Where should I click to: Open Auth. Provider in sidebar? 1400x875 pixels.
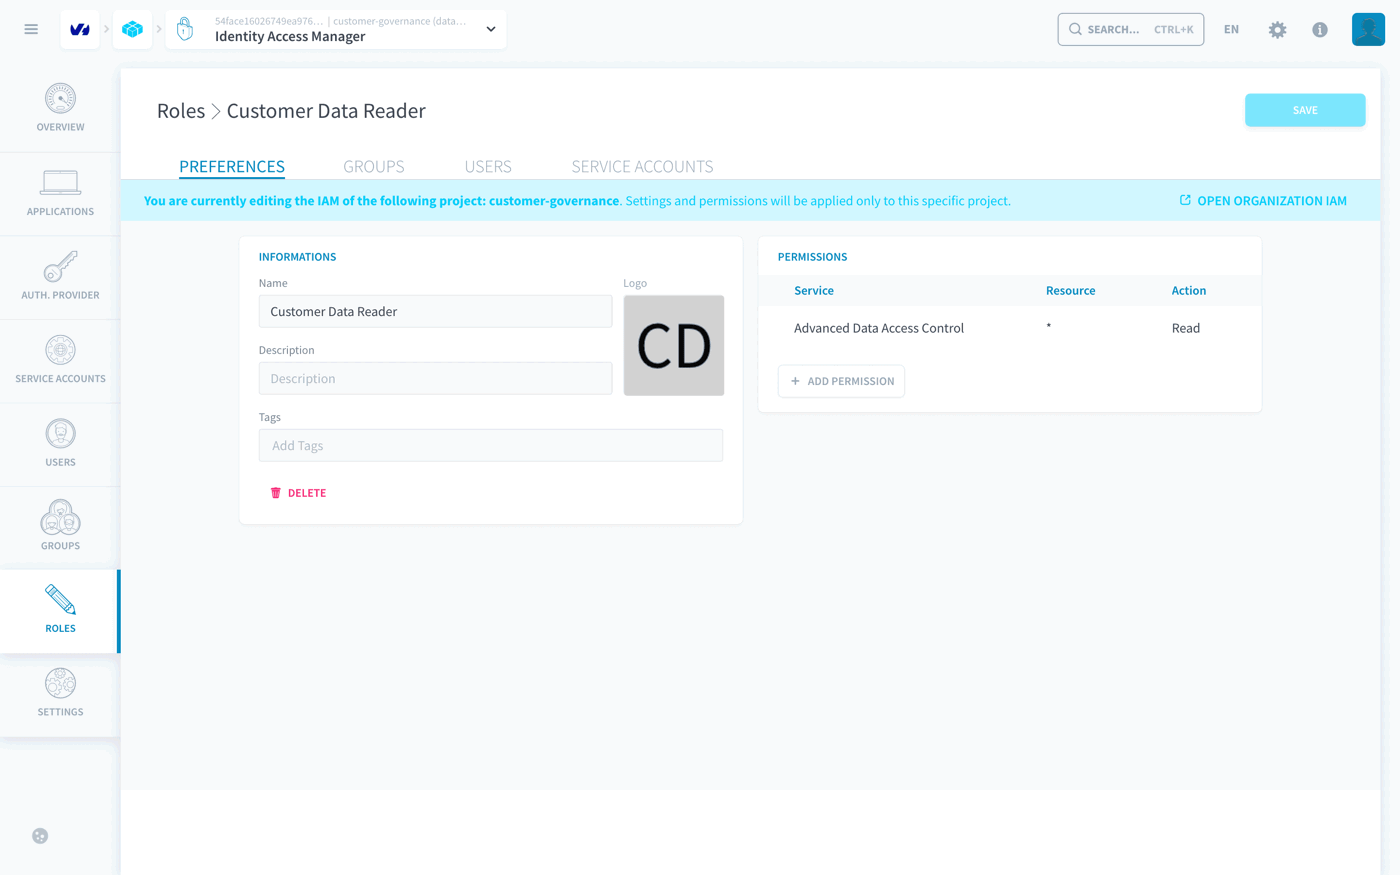point(60,277)
